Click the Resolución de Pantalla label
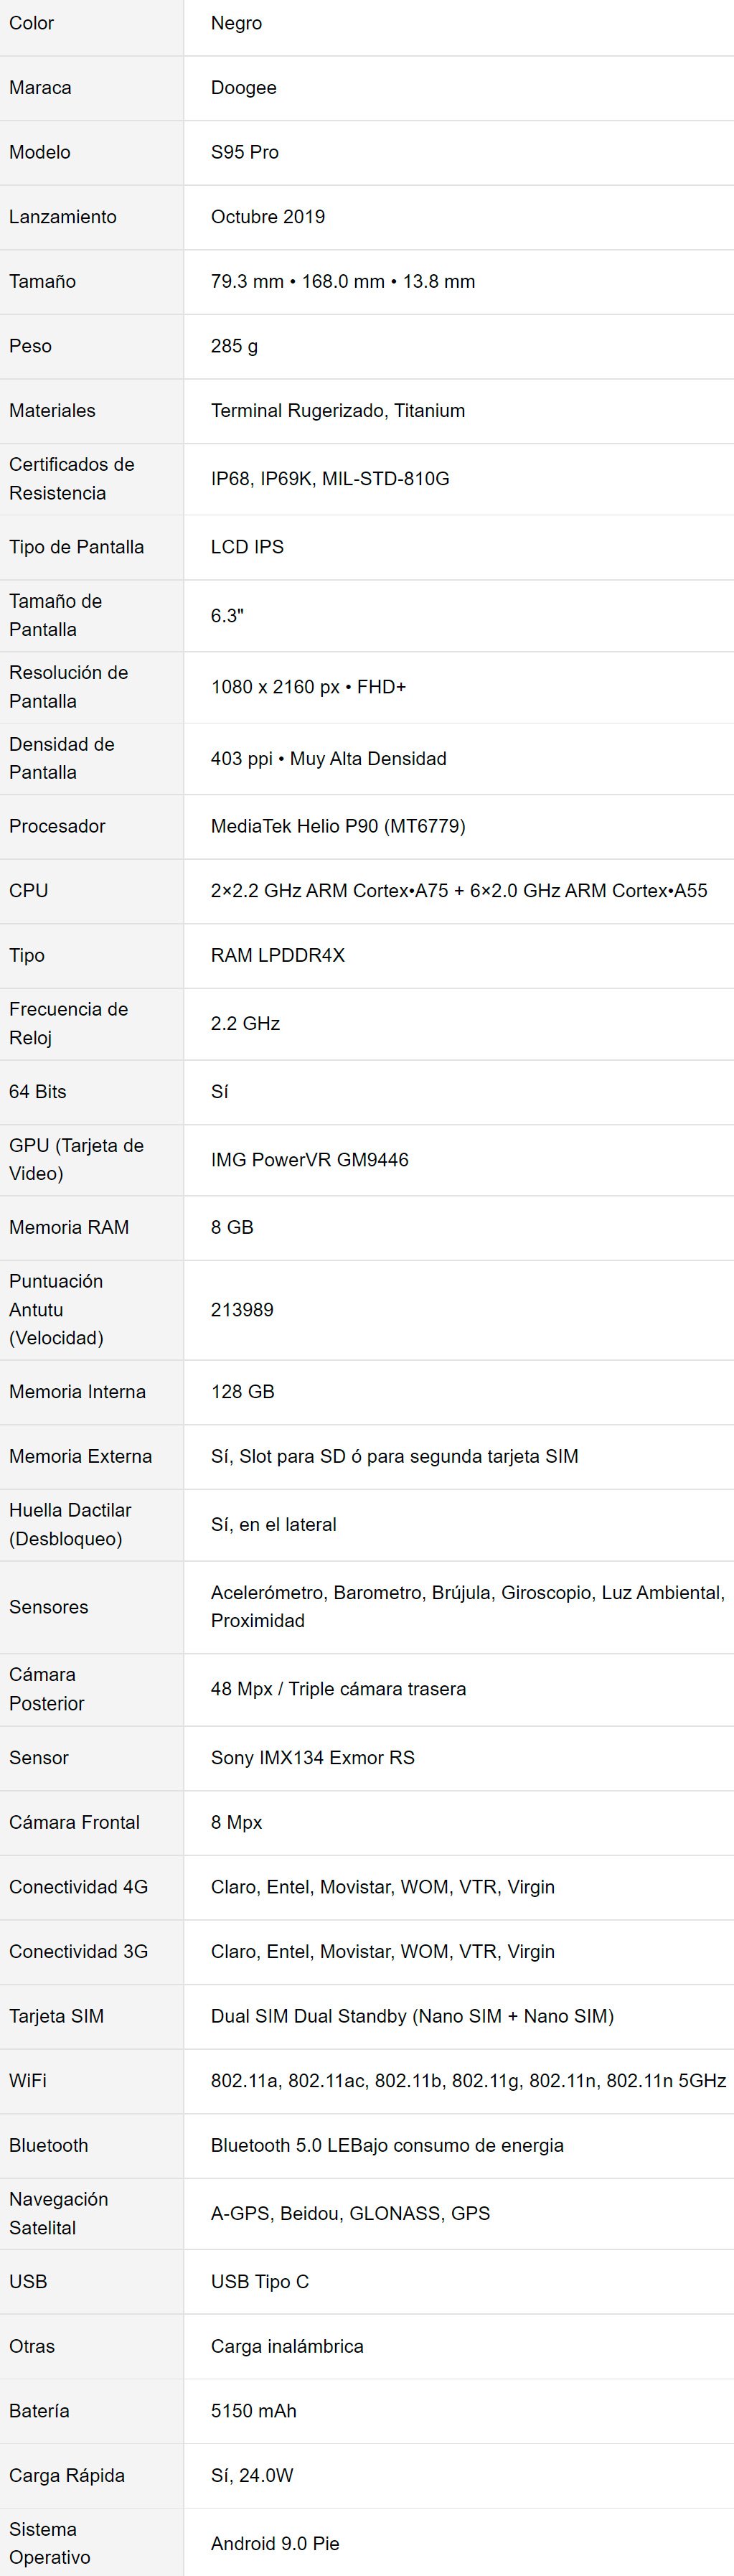 (x=68, y=687)
